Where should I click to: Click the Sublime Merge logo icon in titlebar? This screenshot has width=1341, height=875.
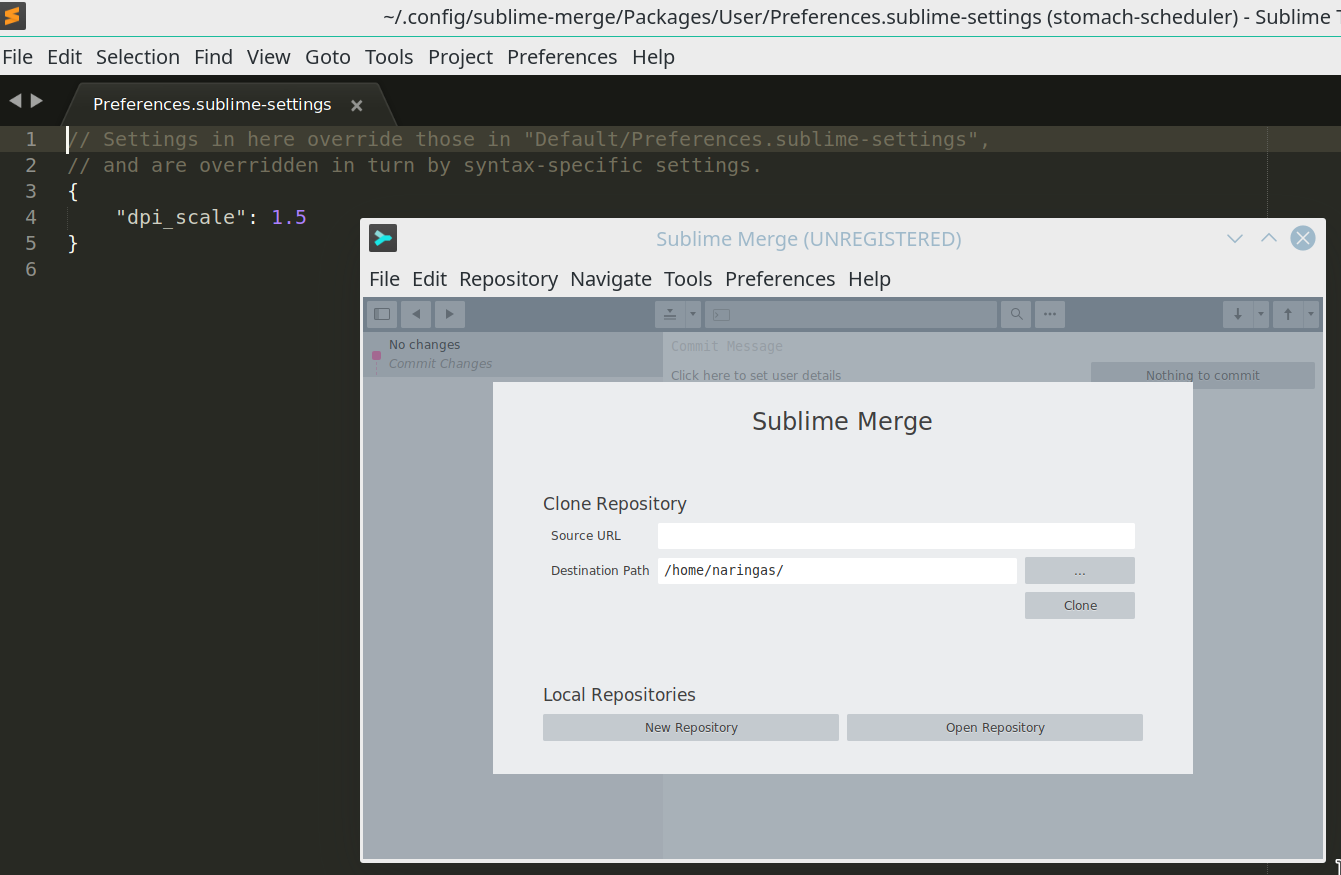tap(382, 238)
